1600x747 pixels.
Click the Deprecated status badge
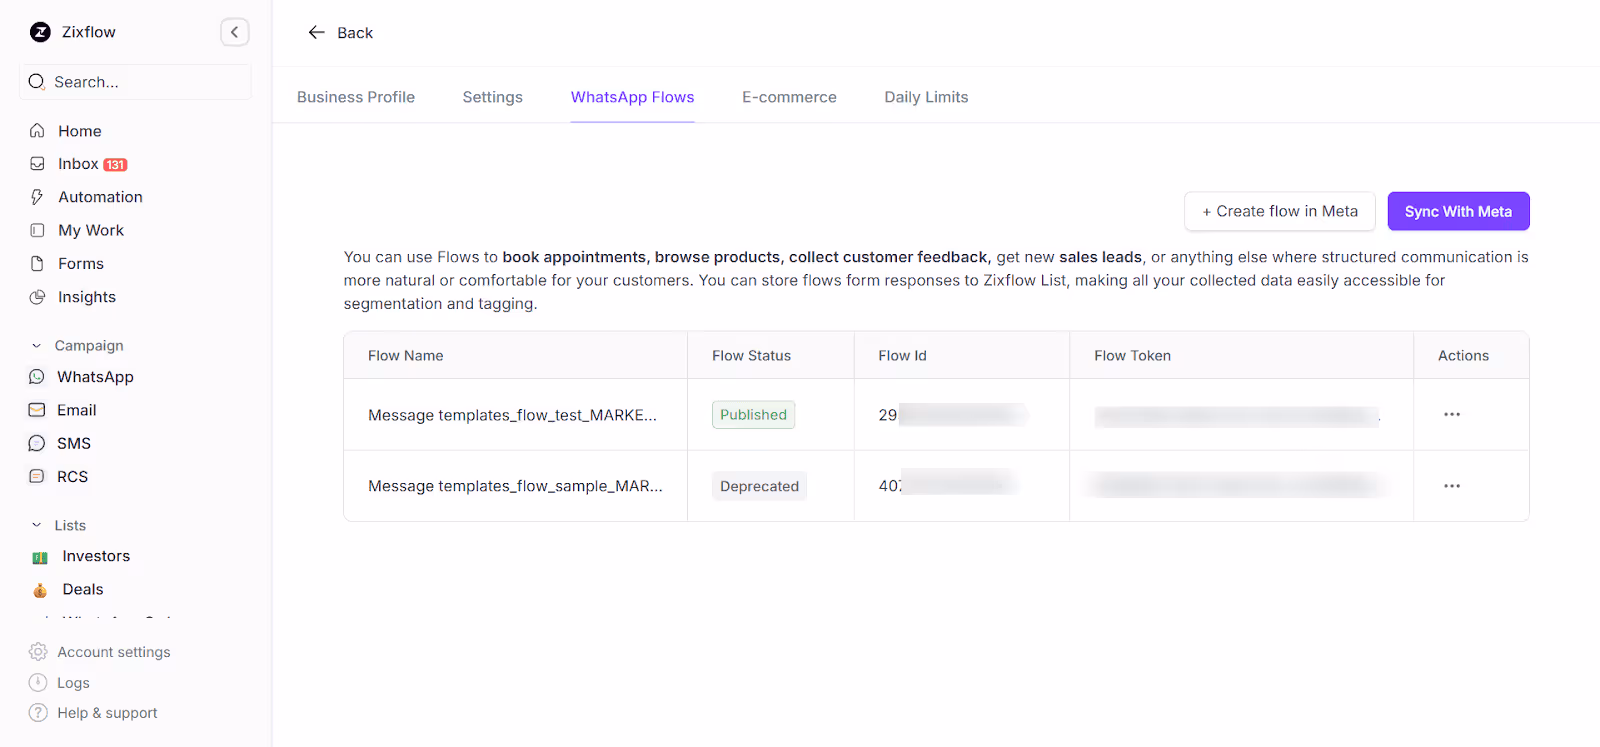[x=759, y=486]
